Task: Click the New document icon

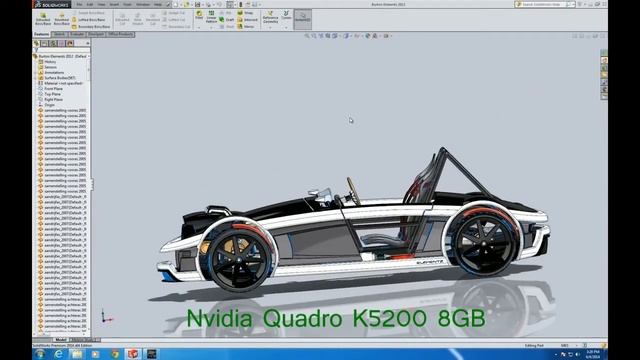Action: pos(176,4)
